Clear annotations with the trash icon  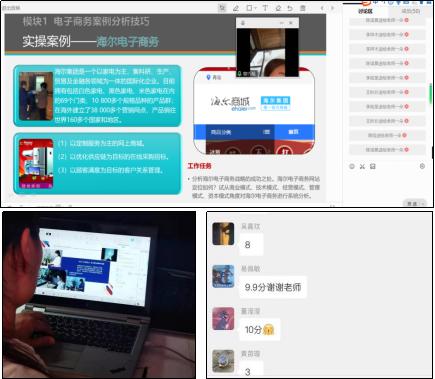coord(303,8)
